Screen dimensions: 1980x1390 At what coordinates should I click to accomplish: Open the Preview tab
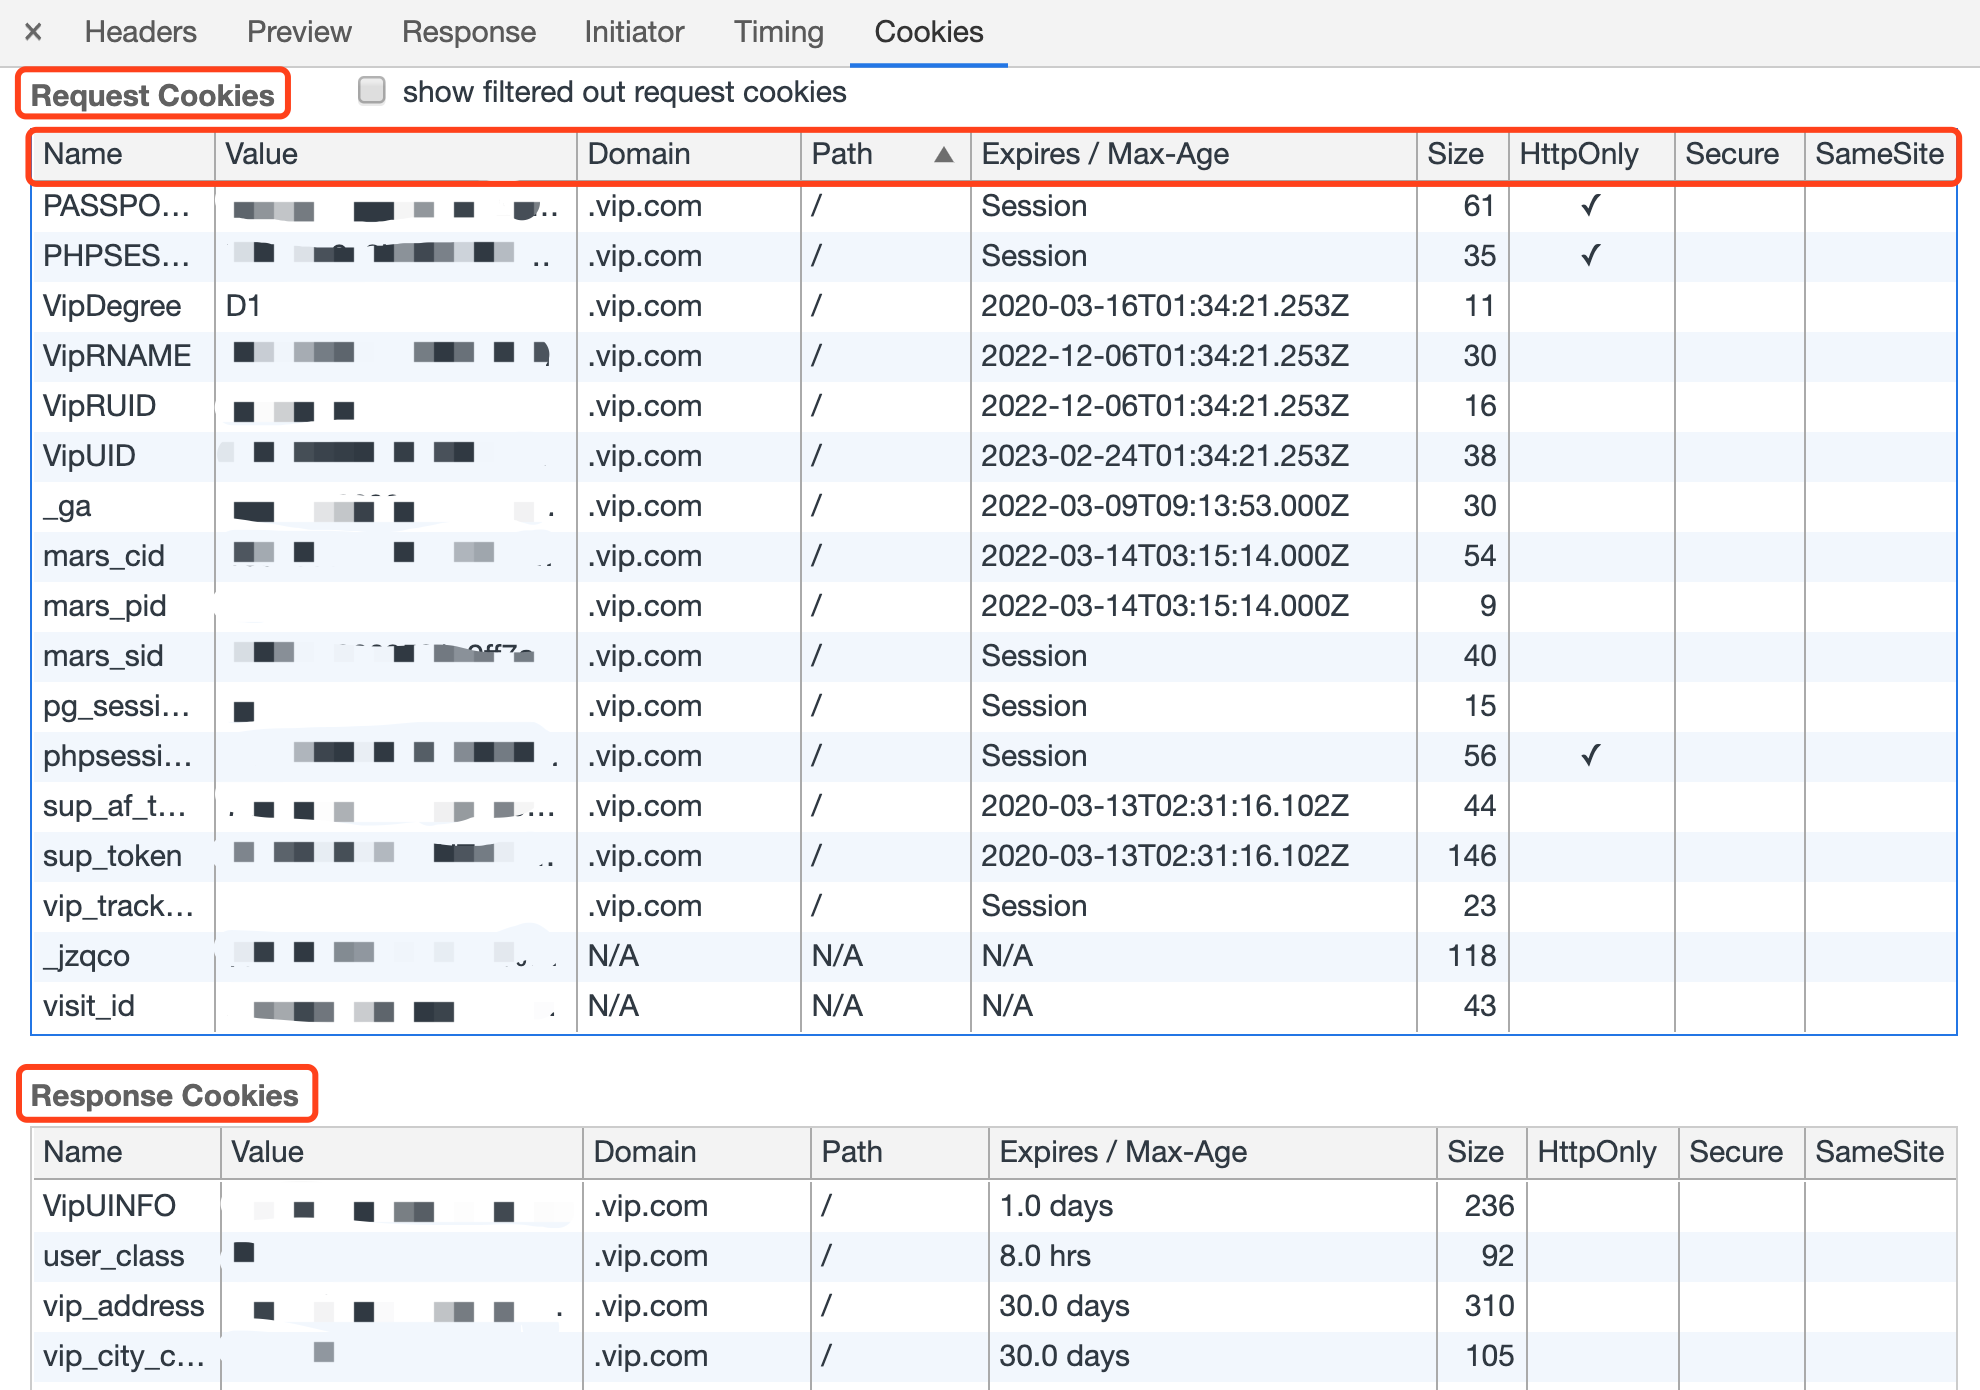coord(299,32)
